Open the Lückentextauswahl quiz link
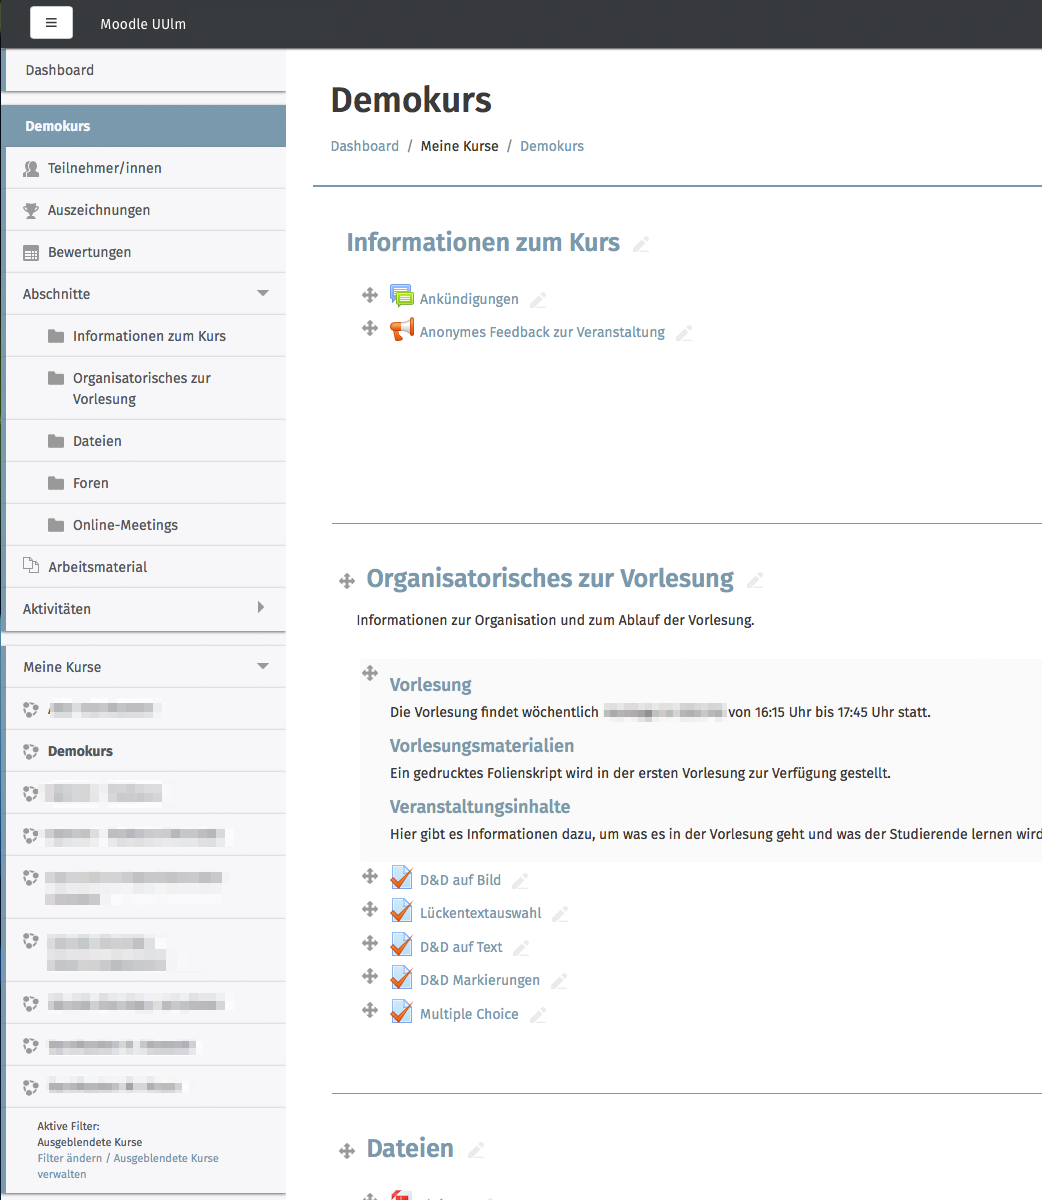The height and width of the screenshot is (1200, 1042). click(480, 913)
